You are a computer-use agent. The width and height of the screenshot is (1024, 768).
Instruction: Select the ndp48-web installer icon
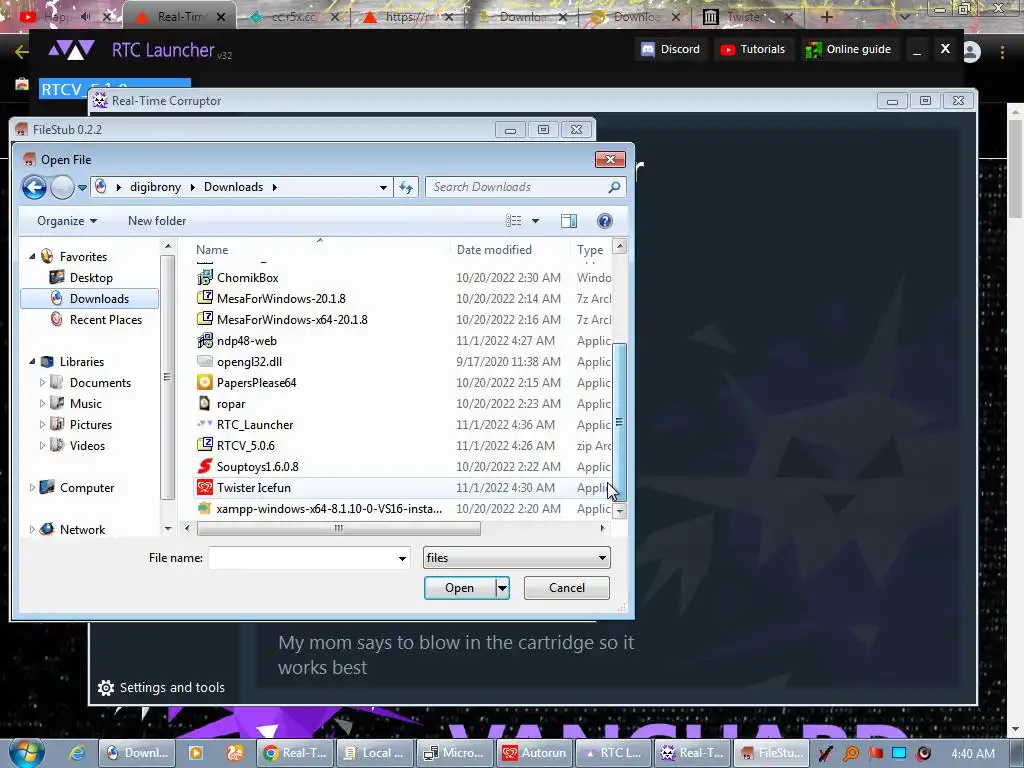[205, 340]
